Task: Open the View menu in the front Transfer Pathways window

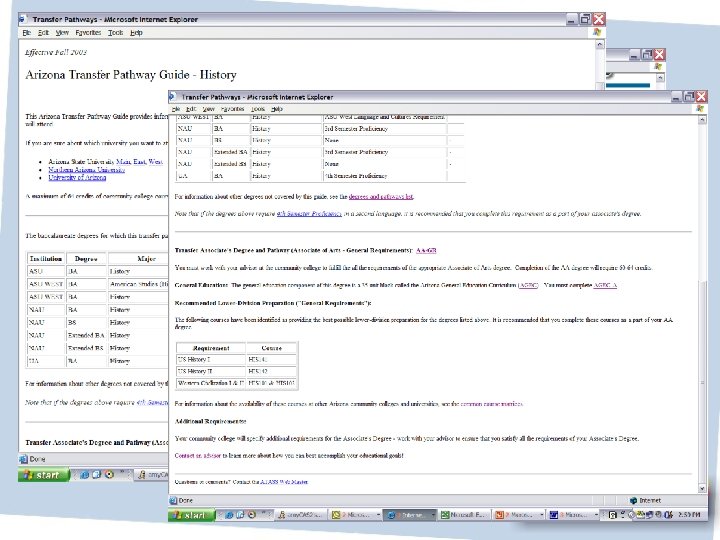Action: [x=208, y=109]
